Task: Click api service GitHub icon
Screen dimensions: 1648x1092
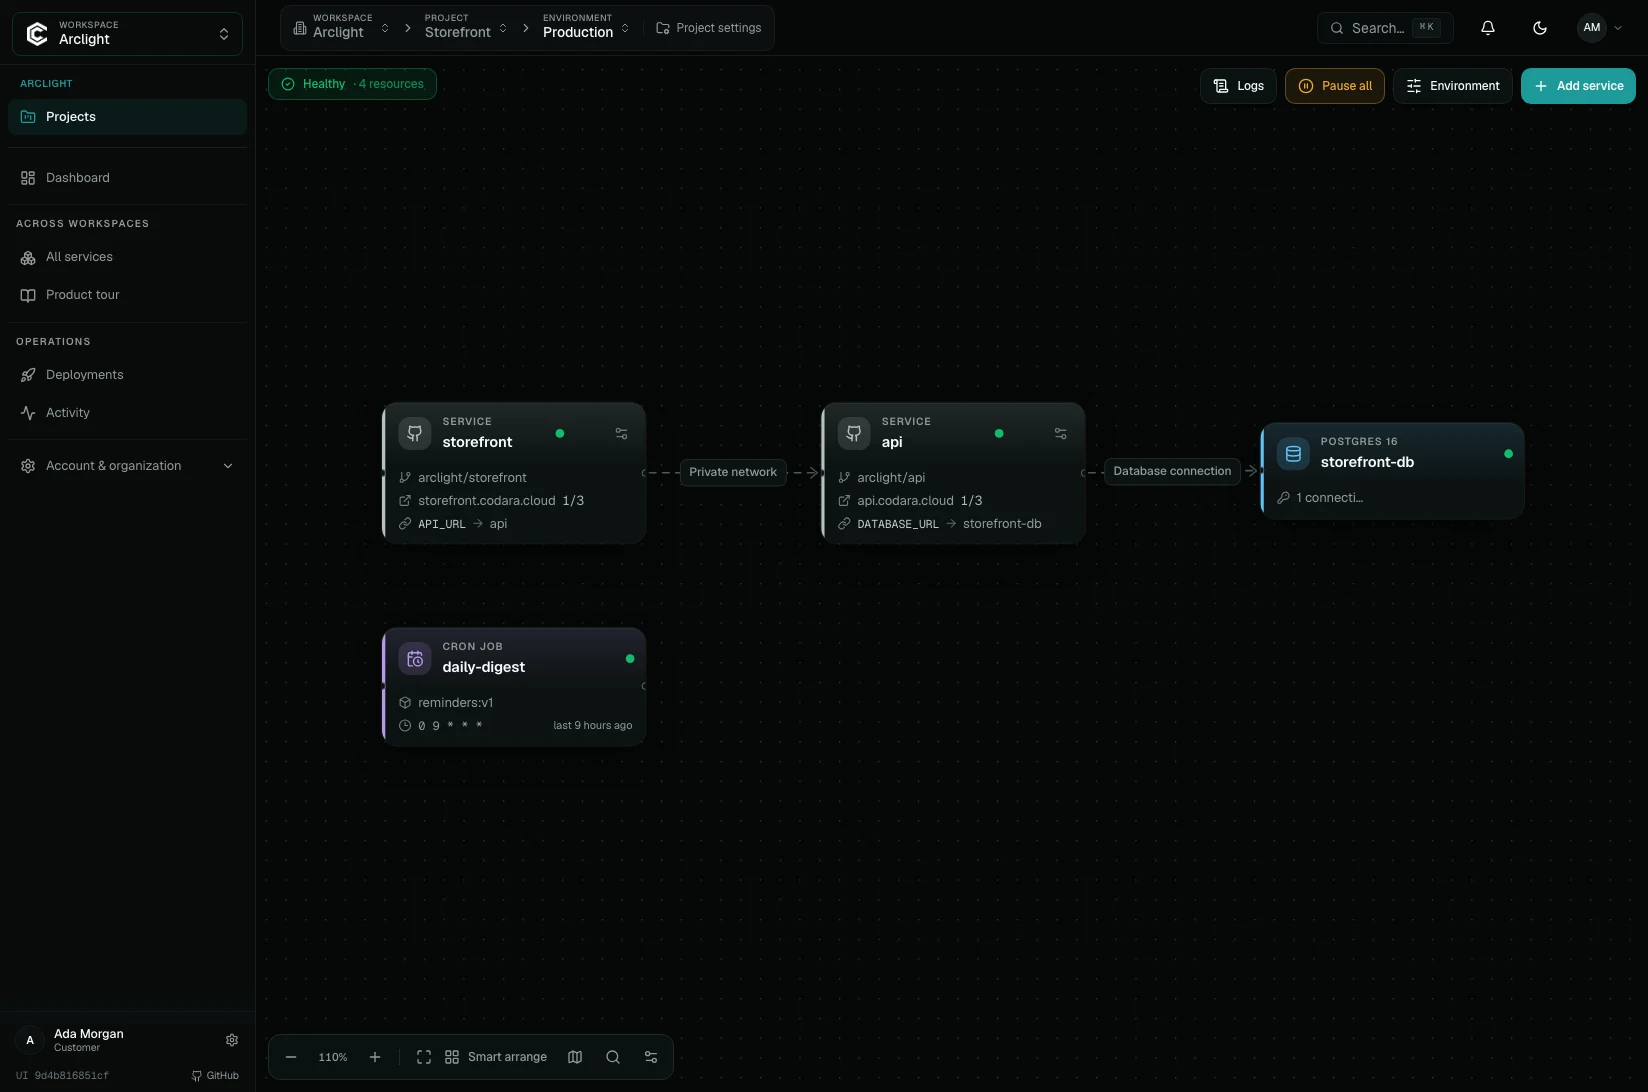Action: pos(854,433)
